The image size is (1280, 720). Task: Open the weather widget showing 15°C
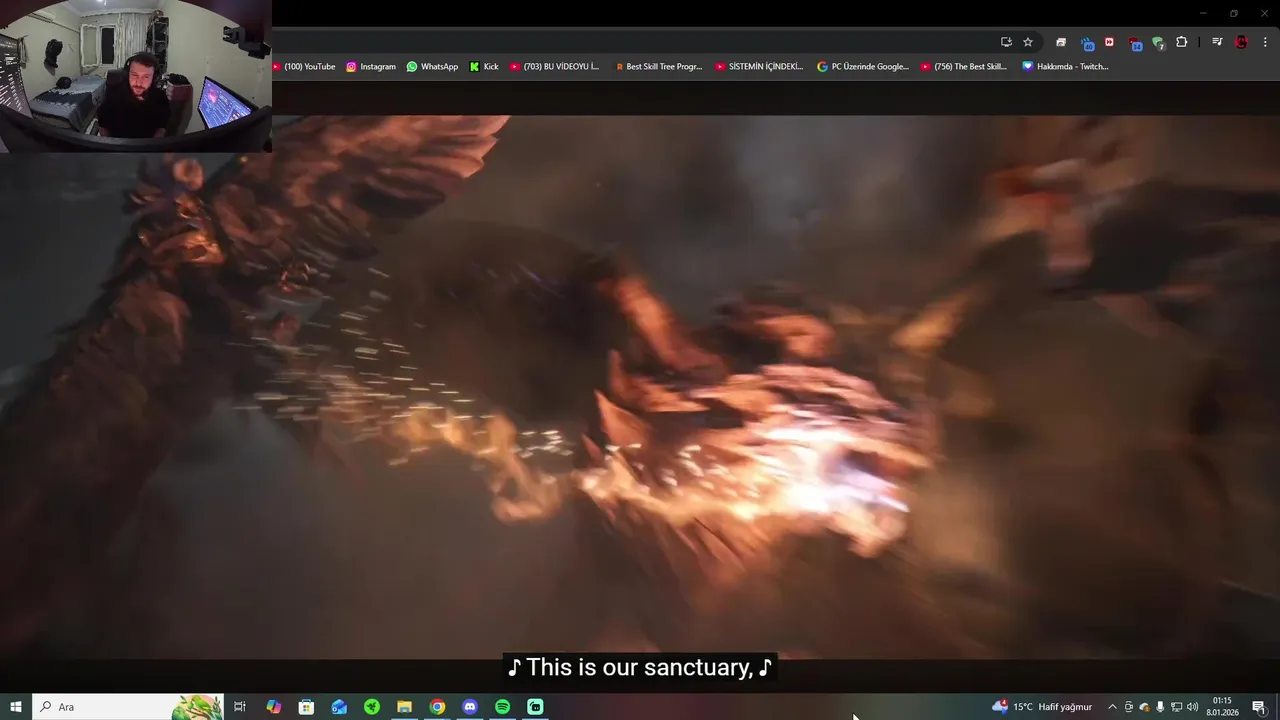pyautogui.click(x=1042, y=707)
